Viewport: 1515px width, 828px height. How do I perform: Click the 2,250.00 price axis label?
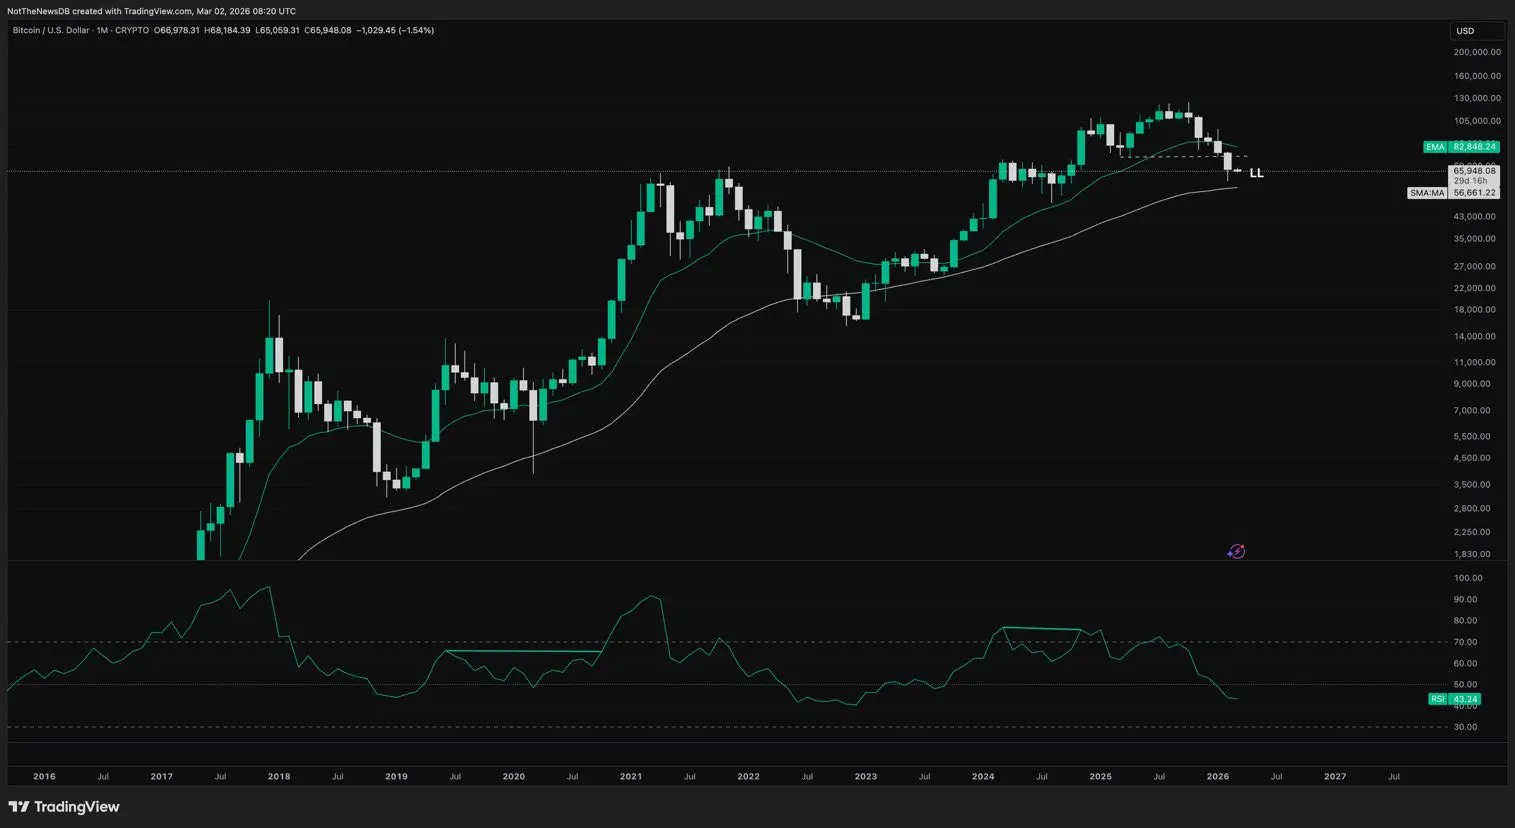(x=1472, y=532)
